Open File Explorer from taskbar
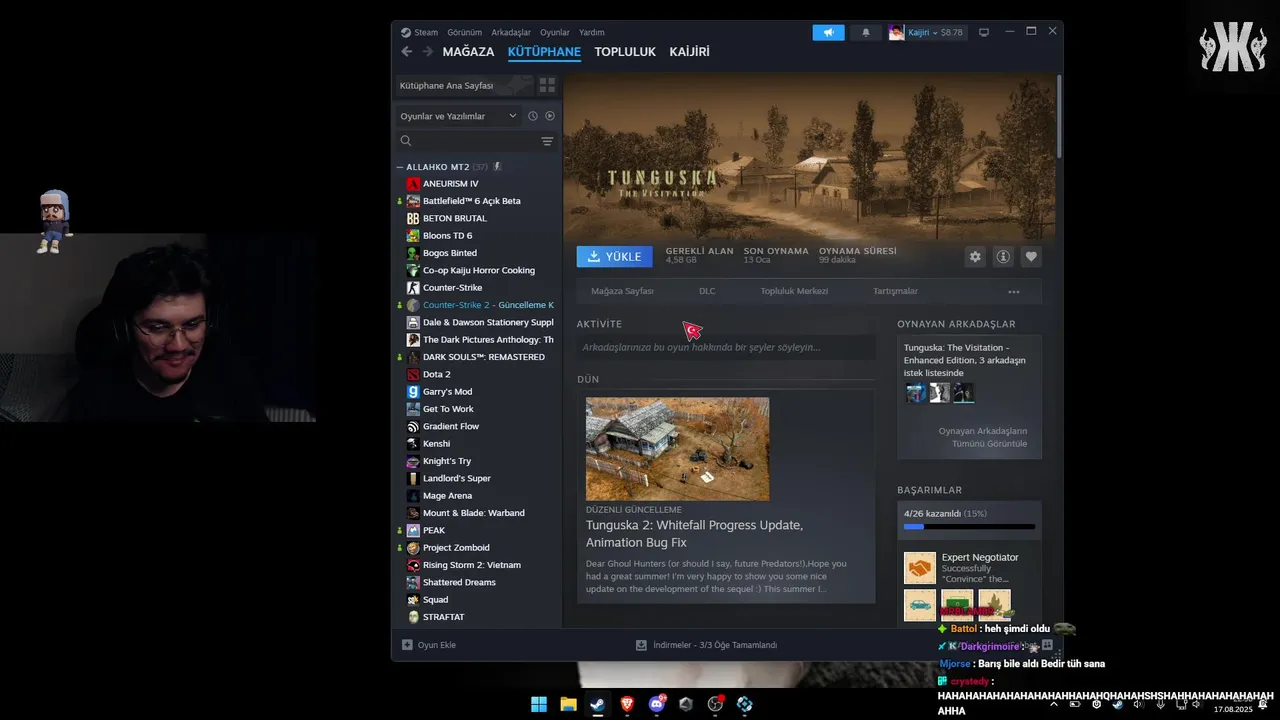Viewport: 1280px width, 720px height. 568,704
